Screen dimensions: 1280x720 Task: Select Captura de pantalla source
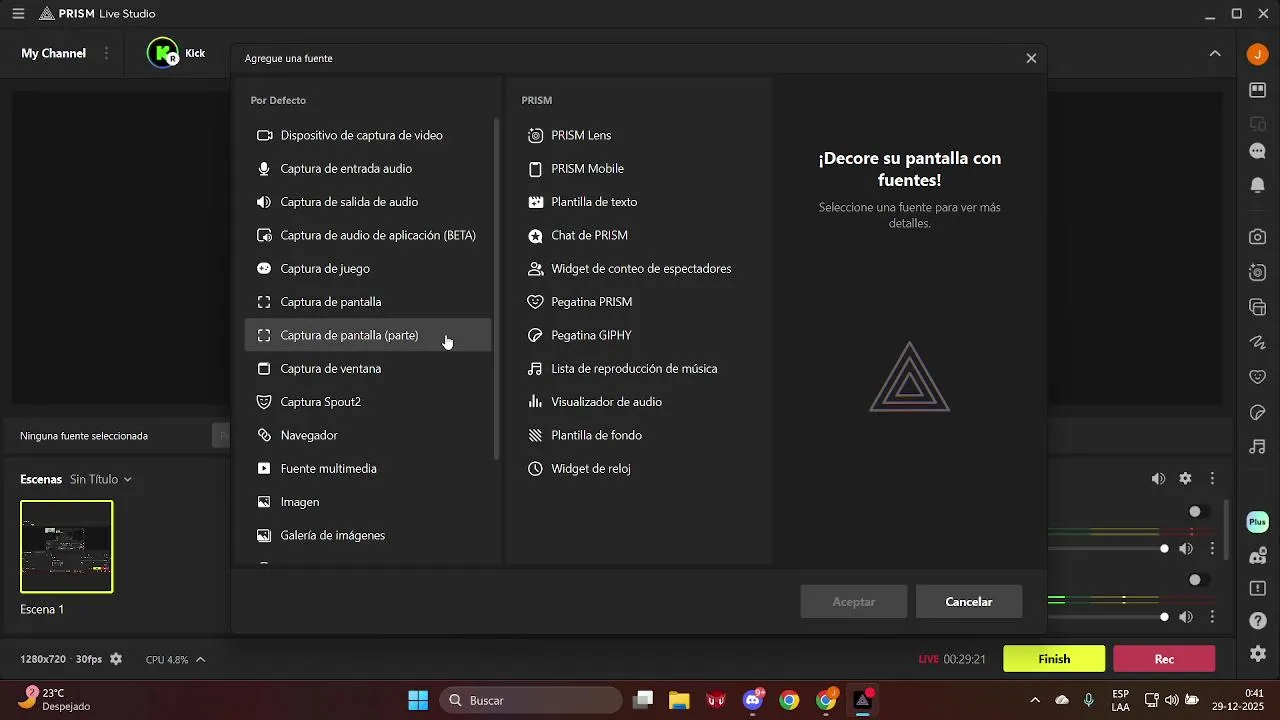point(368,302)
